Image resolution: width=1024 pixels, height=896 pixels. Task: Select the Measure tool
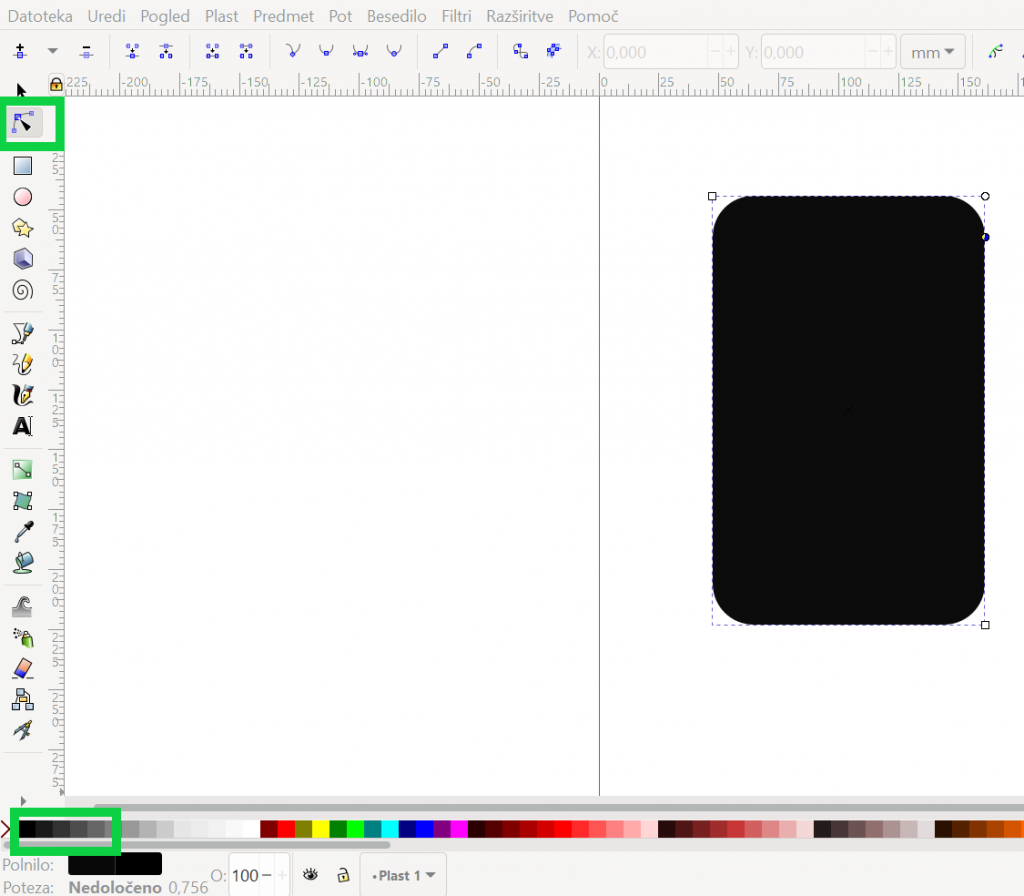pos(23,730)
